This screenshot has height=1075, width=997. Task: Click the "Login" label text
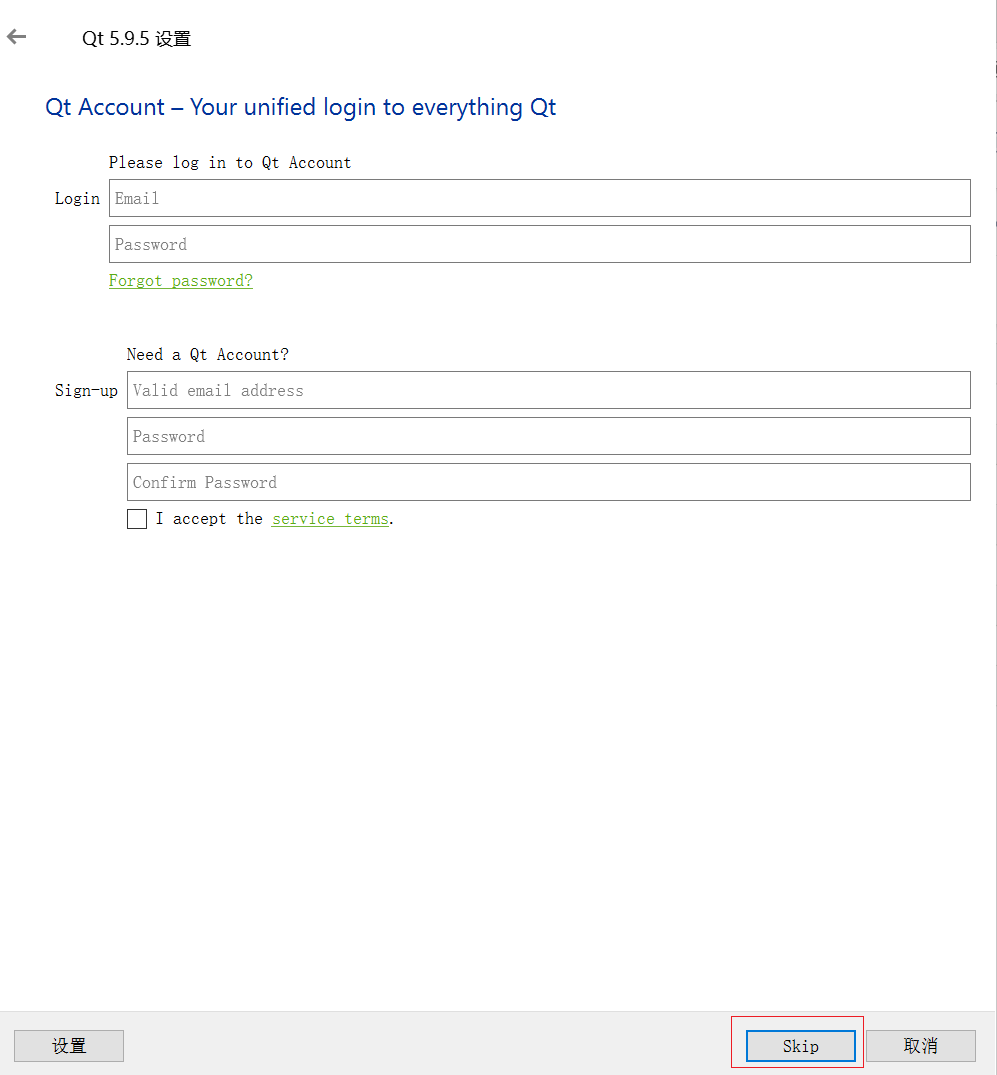(x=77, y=199)
